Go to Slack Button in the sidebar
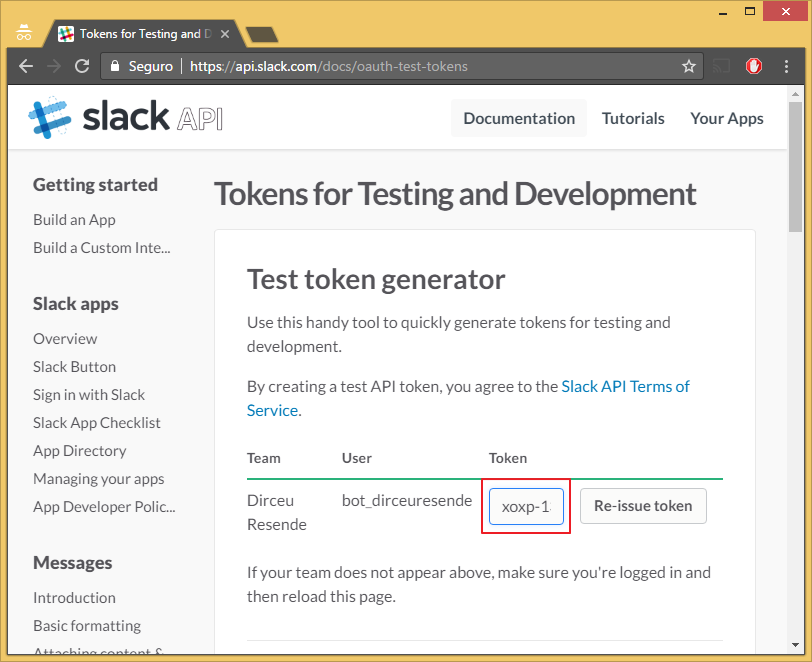 point(75,367)
